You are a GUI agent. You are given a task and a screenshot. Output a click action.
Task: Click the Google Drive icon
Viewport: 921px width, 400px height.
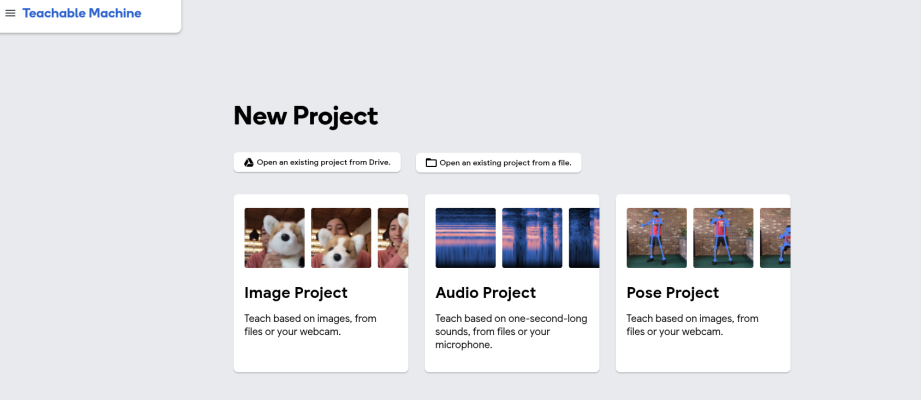249,163
